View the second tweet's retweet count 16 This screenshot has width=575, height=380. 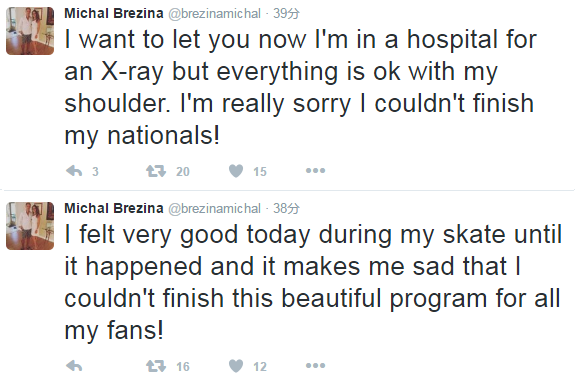pos(183,366)
